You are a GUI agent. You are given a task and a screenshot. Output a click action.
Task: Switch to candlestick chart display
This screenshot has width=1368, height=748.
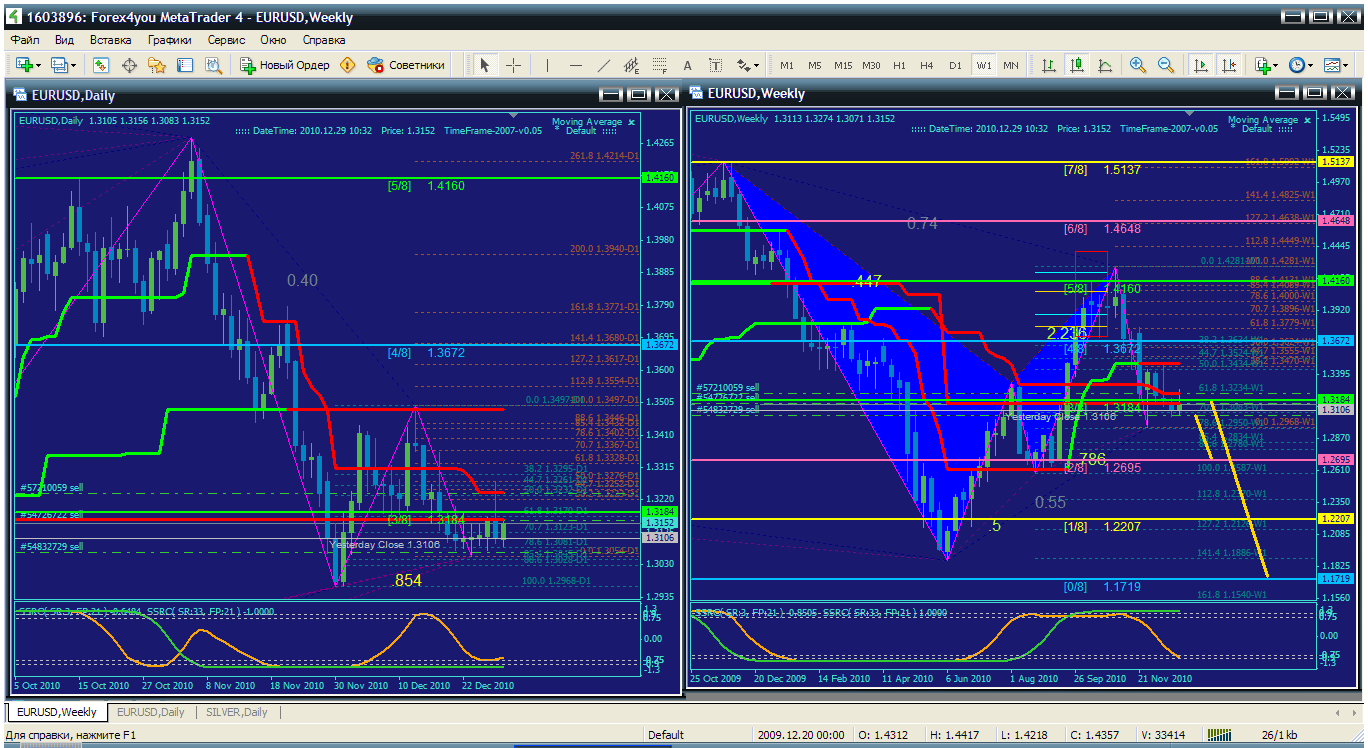point(1077,65)
